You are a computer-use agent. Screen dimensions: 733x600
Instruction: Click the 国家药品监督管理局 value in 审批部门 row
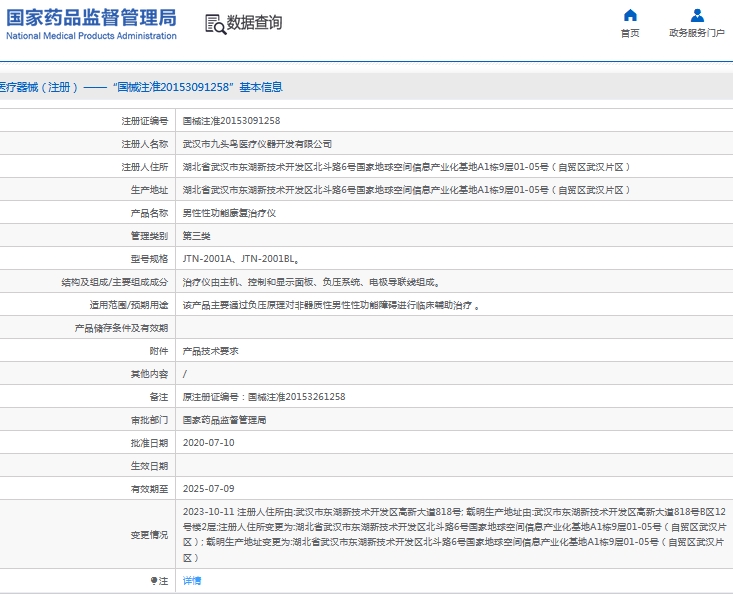coord(224,420)
